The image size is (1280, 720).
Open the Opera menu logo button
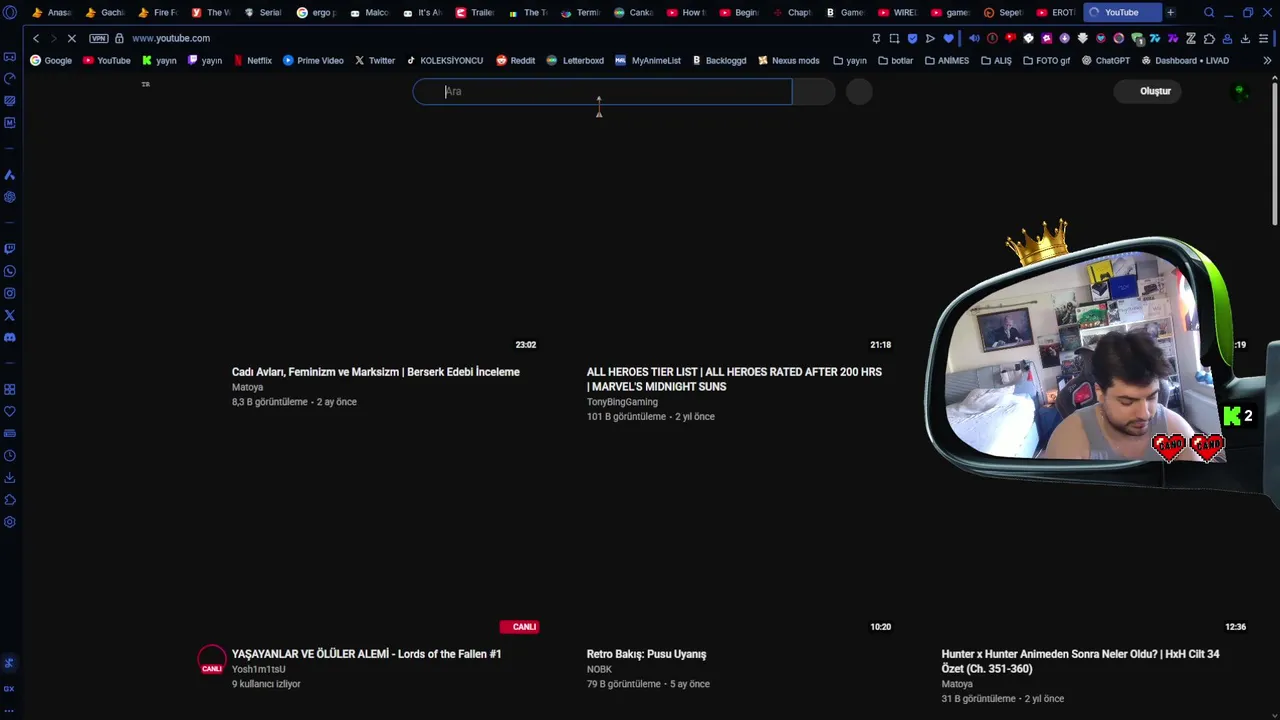point(10,12)
